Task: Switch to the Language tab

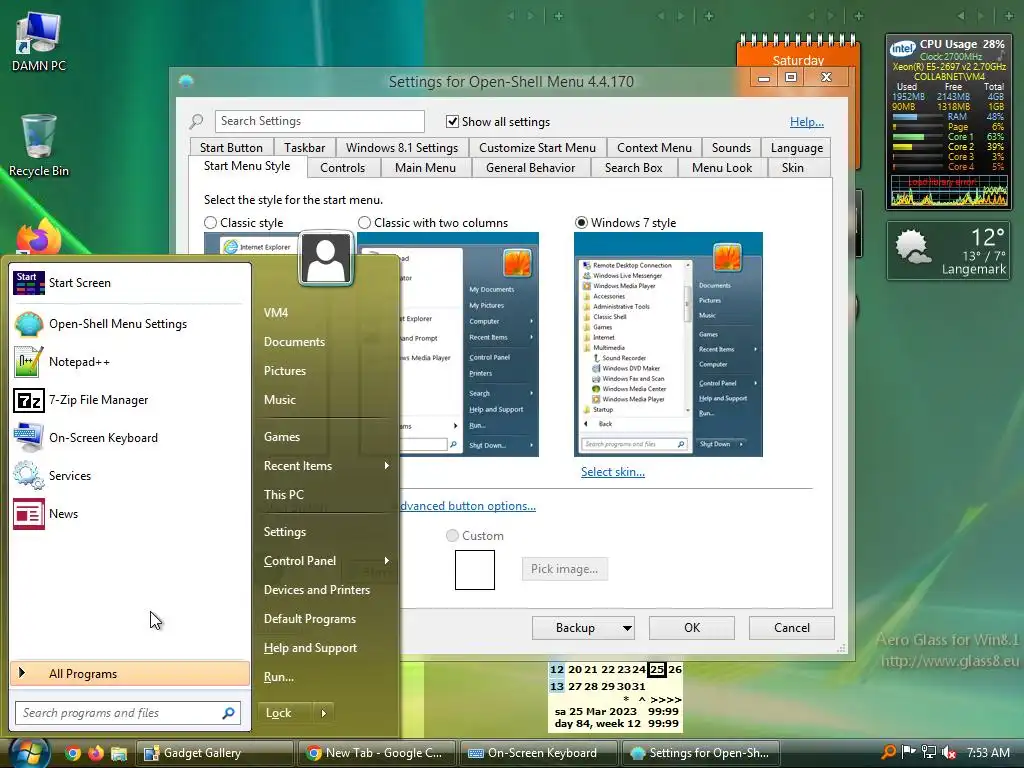Action: pyautogui.click(x=797, y=148)
